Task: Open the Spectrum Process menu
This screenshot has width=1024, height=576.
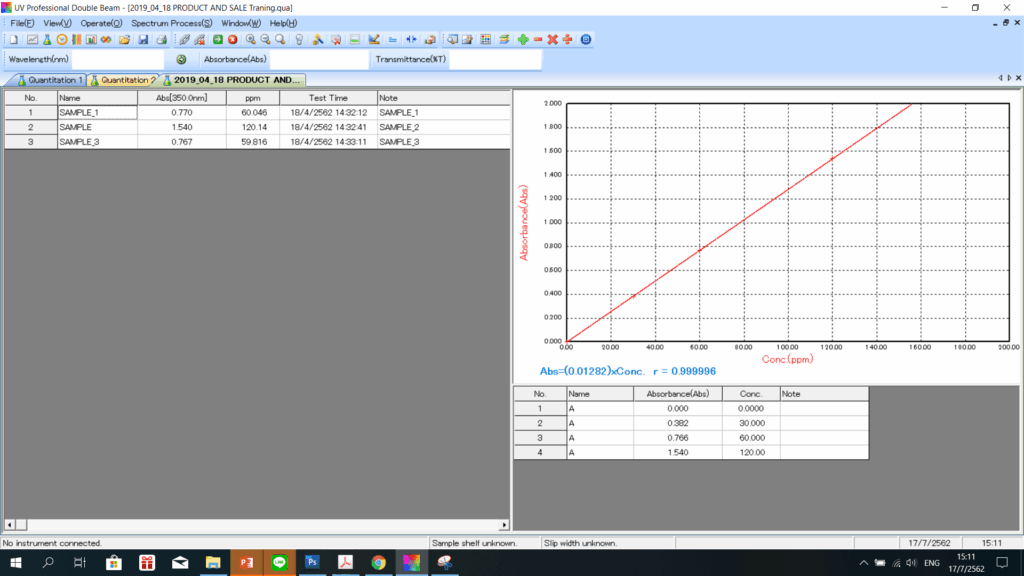Action: coord(171,23)
